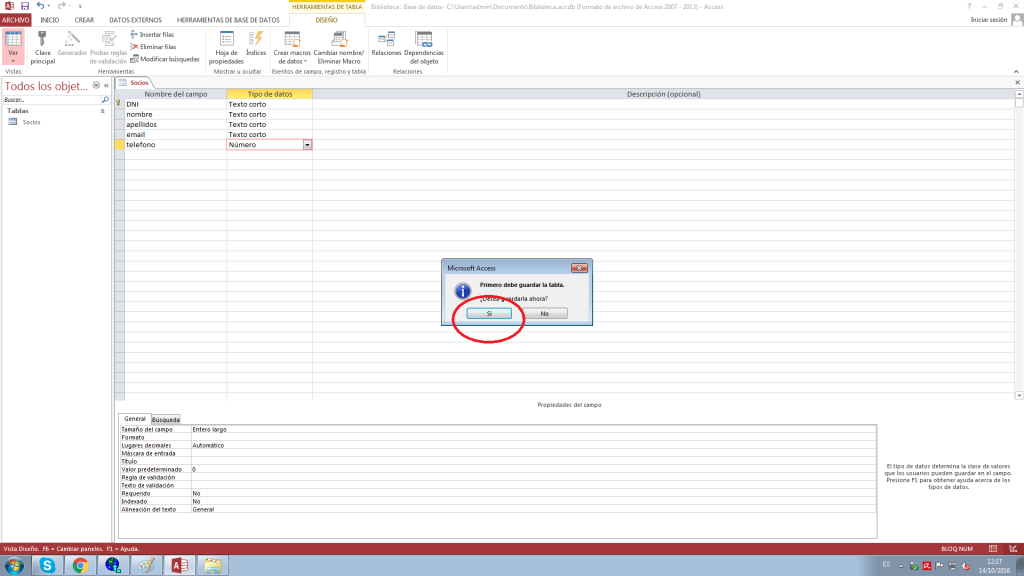Click No in the save dialog
Image resolution: width=1024 pixels, height=576 pixels.
(x=544, y=313)
